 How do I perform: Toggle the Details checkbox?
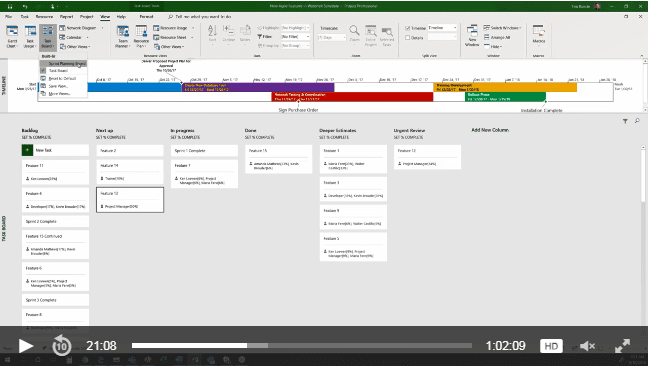407,38
